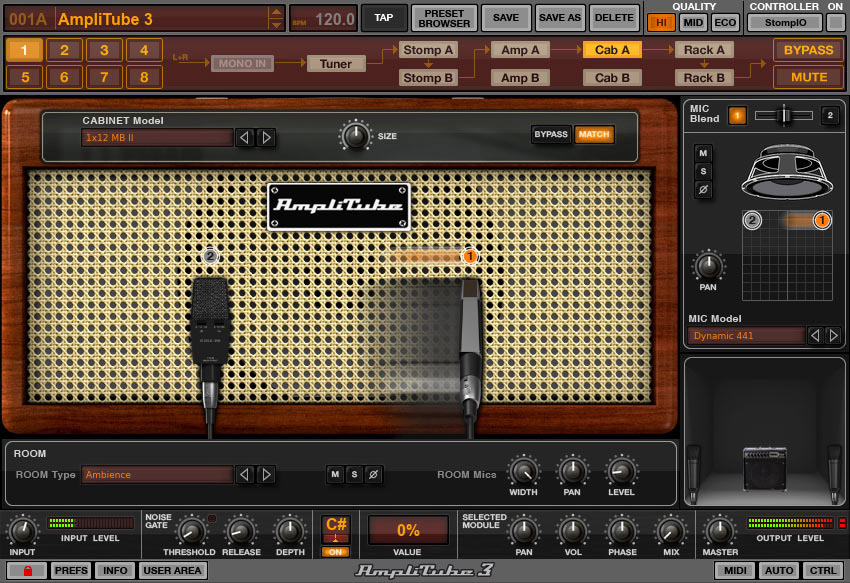Screen dimensions: 850x583
Task: Click the selected module MIX knob
Action: (x=671, y=531)
